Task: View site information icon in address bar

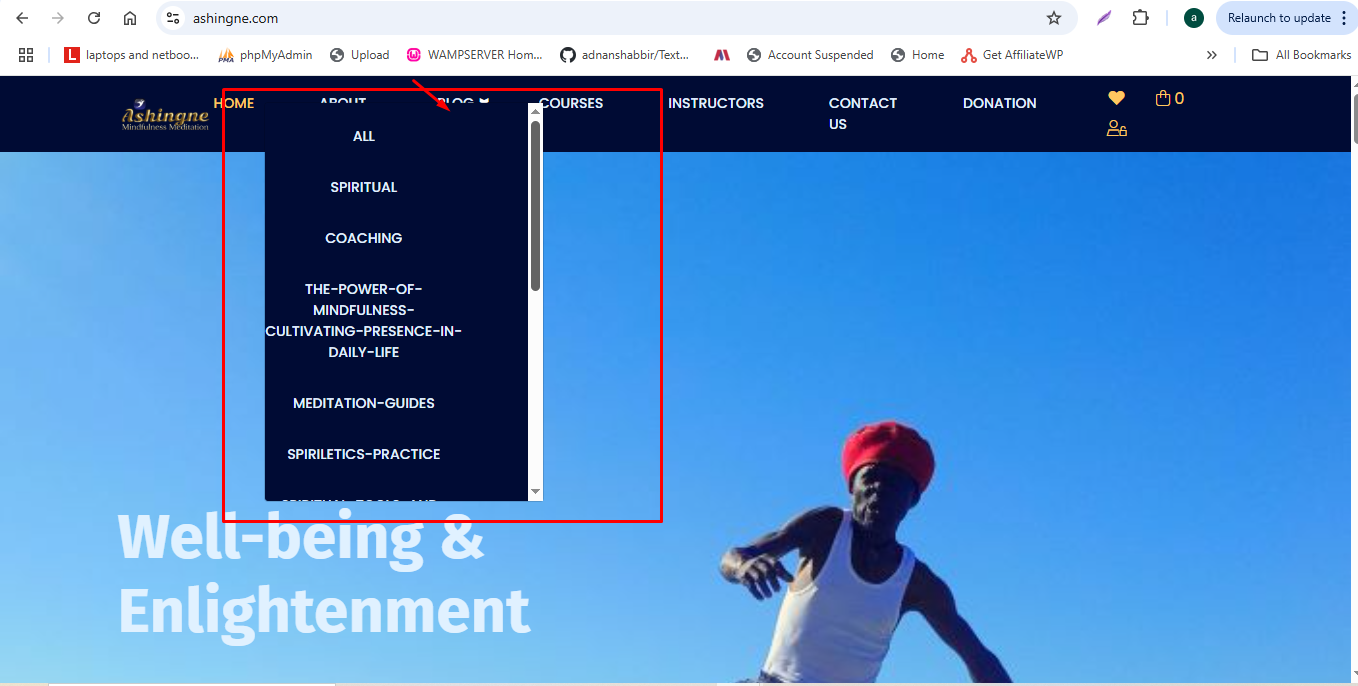Action: pos(173,18)
